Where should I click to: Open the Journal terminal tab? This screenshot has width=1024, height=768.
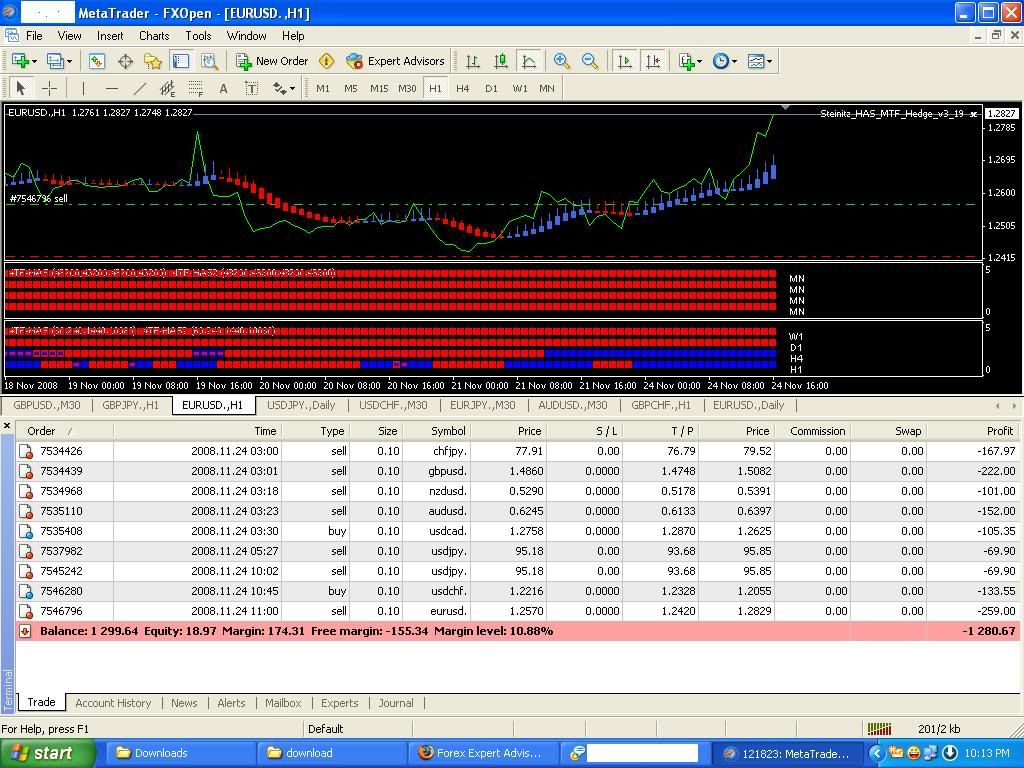pyautogui.click(x=396, y=703)
